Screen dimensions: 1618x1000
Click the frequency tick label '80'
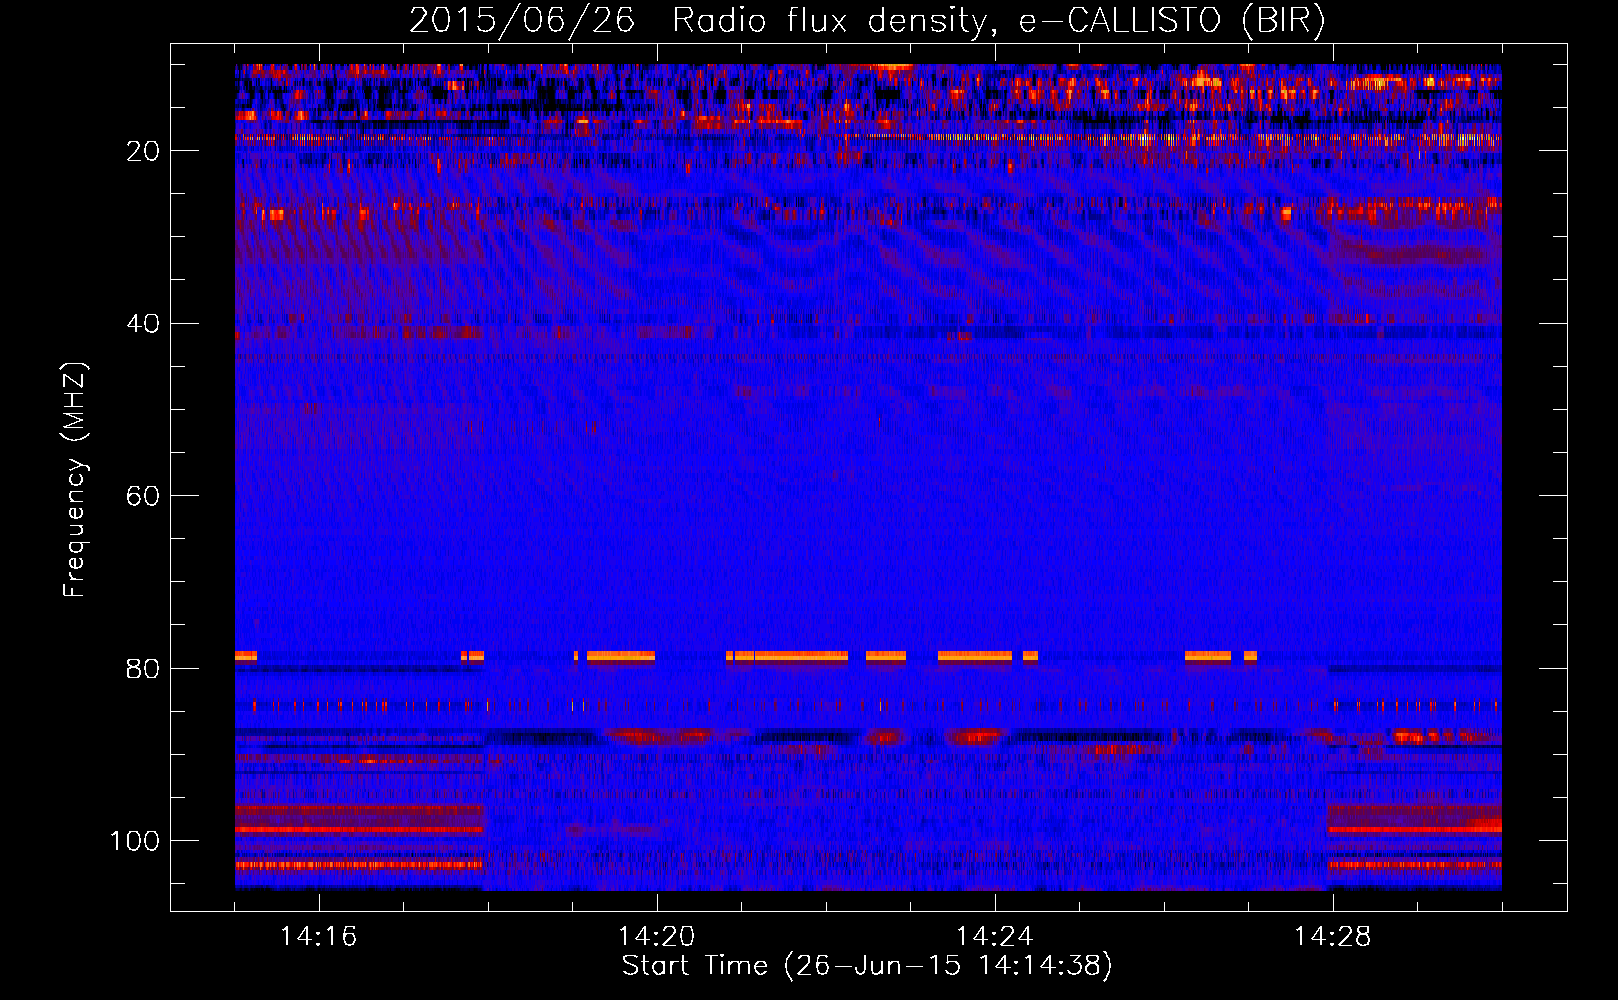[x=143, y=669]
